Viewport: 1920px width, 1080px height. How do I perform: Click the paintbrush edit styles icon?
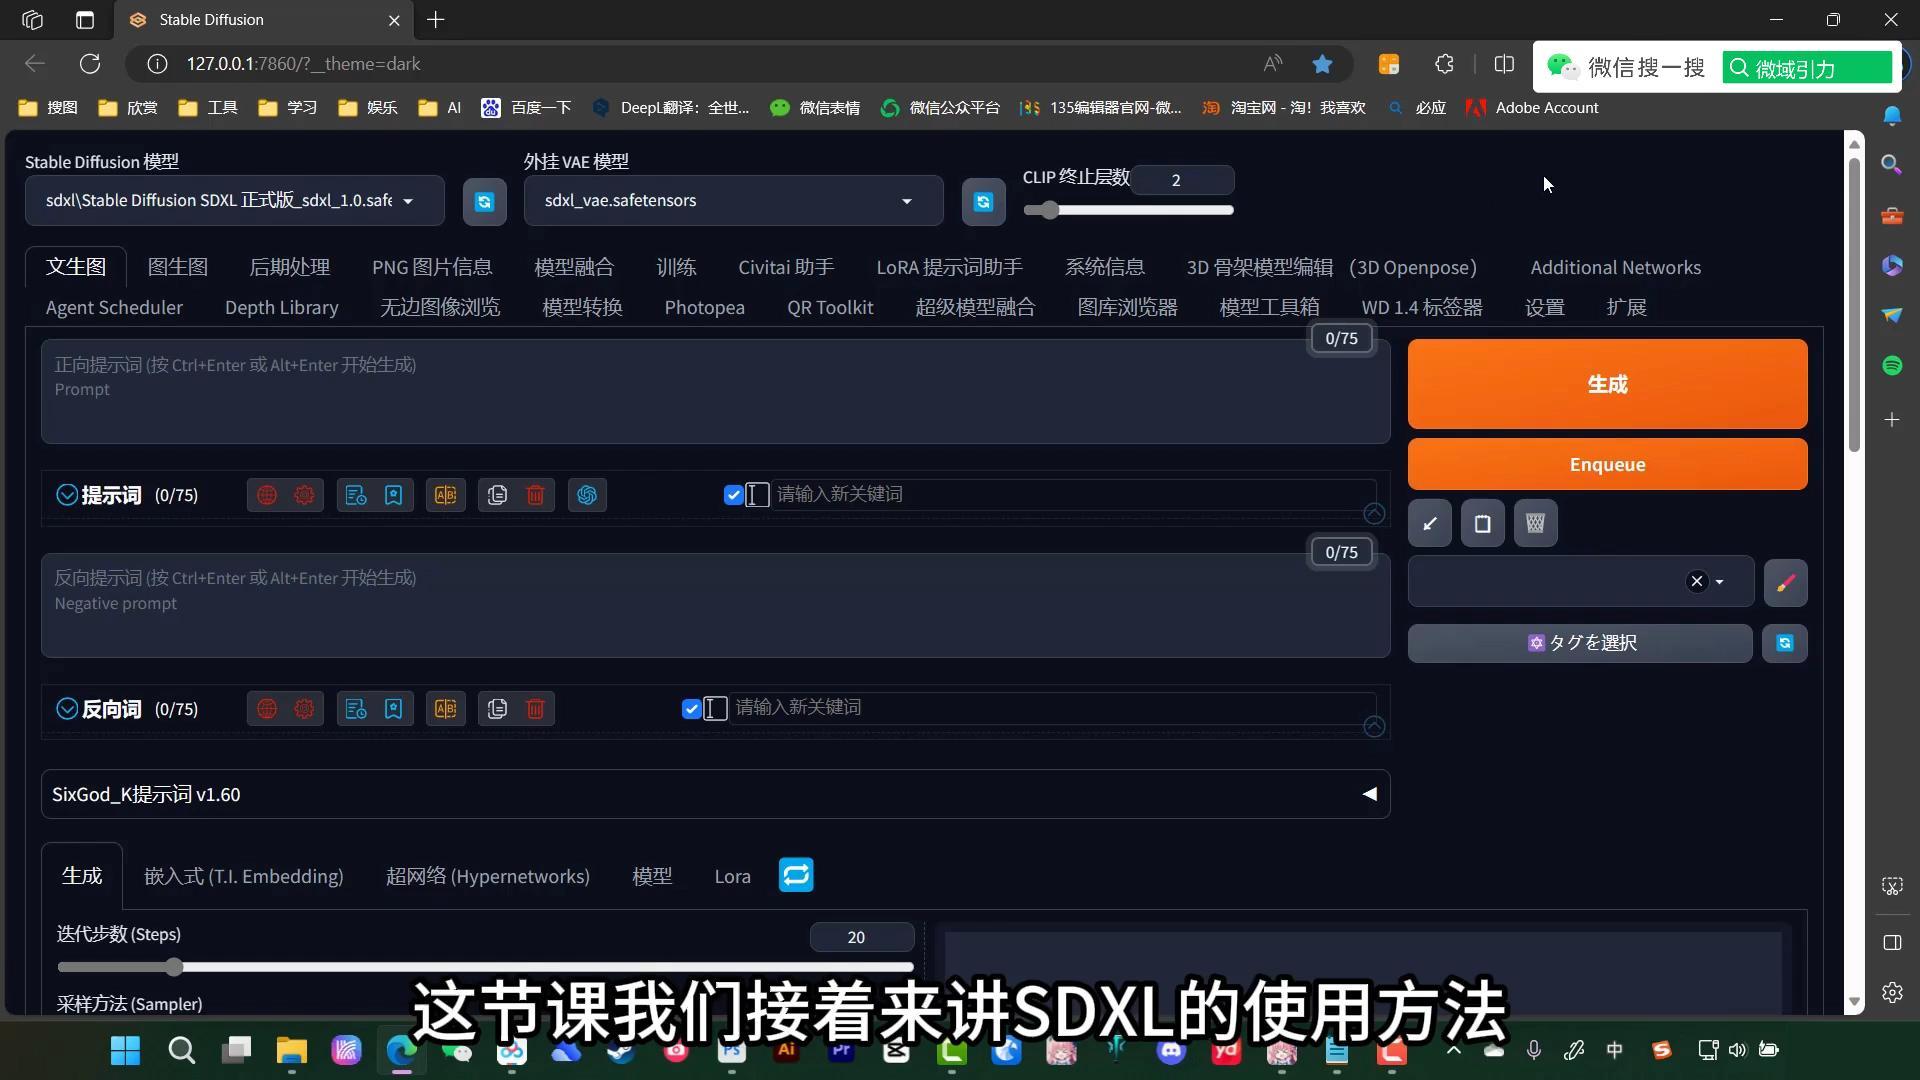tap(1786, 583)
